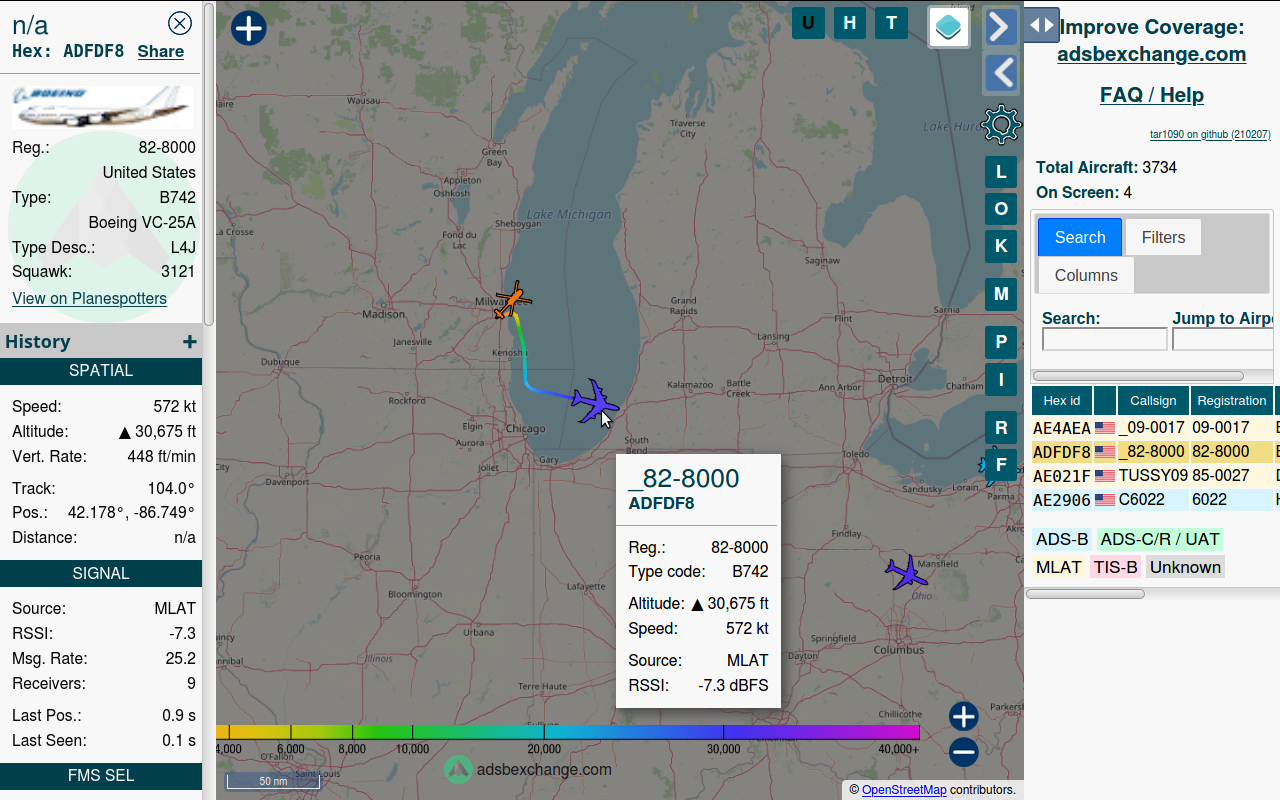Screen dimensions: 1280x800
Task: Switch to the Filters tab
Action: (x=1163, y=237)
